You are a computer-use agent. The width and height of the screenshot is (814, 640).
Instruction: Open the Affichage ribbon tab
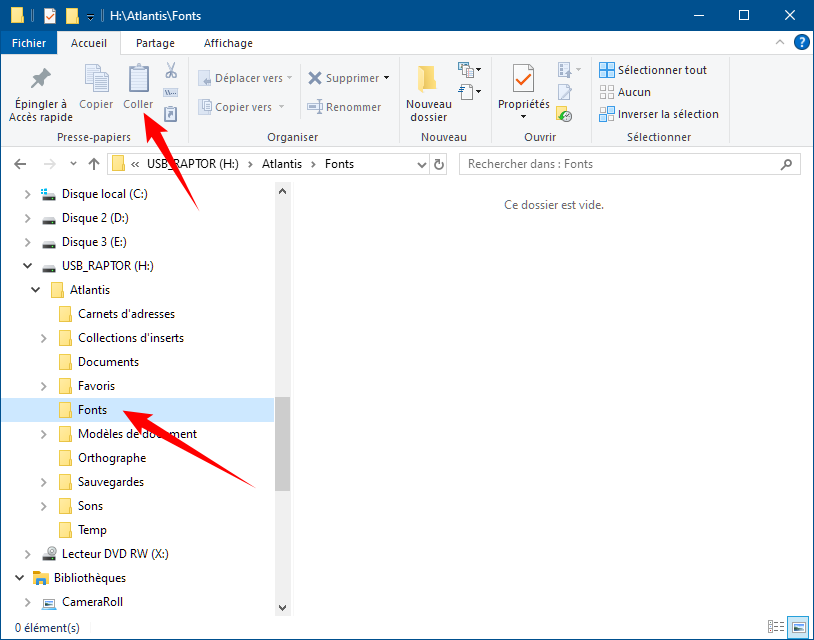point(227,43)
